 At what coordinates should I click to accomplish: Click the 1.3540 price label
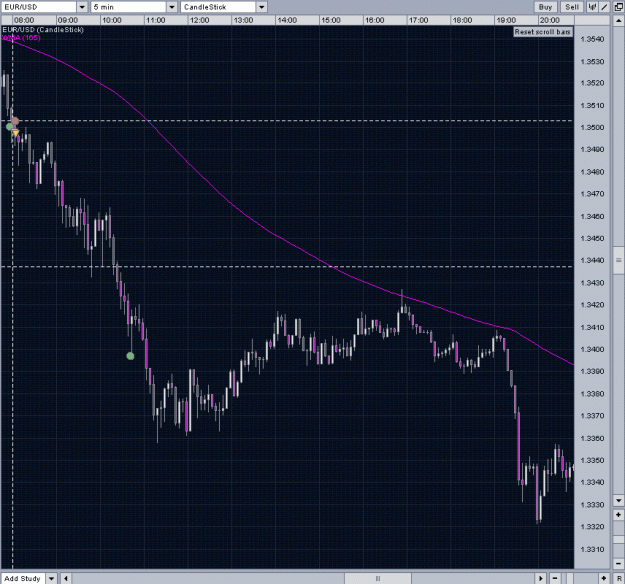point(592,39)
